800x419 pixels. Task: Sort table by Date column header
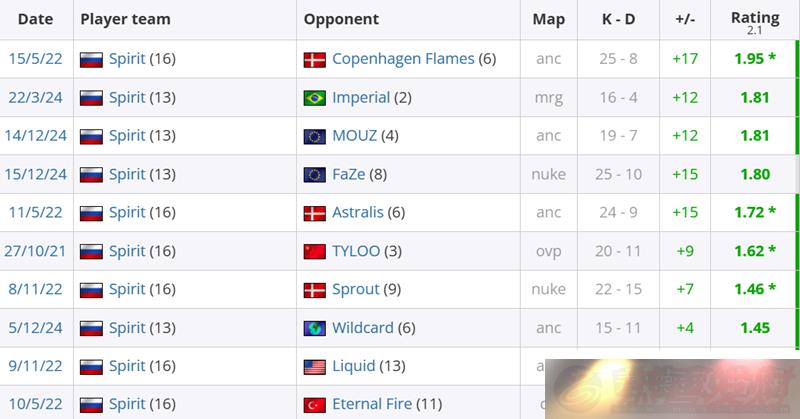35,19
